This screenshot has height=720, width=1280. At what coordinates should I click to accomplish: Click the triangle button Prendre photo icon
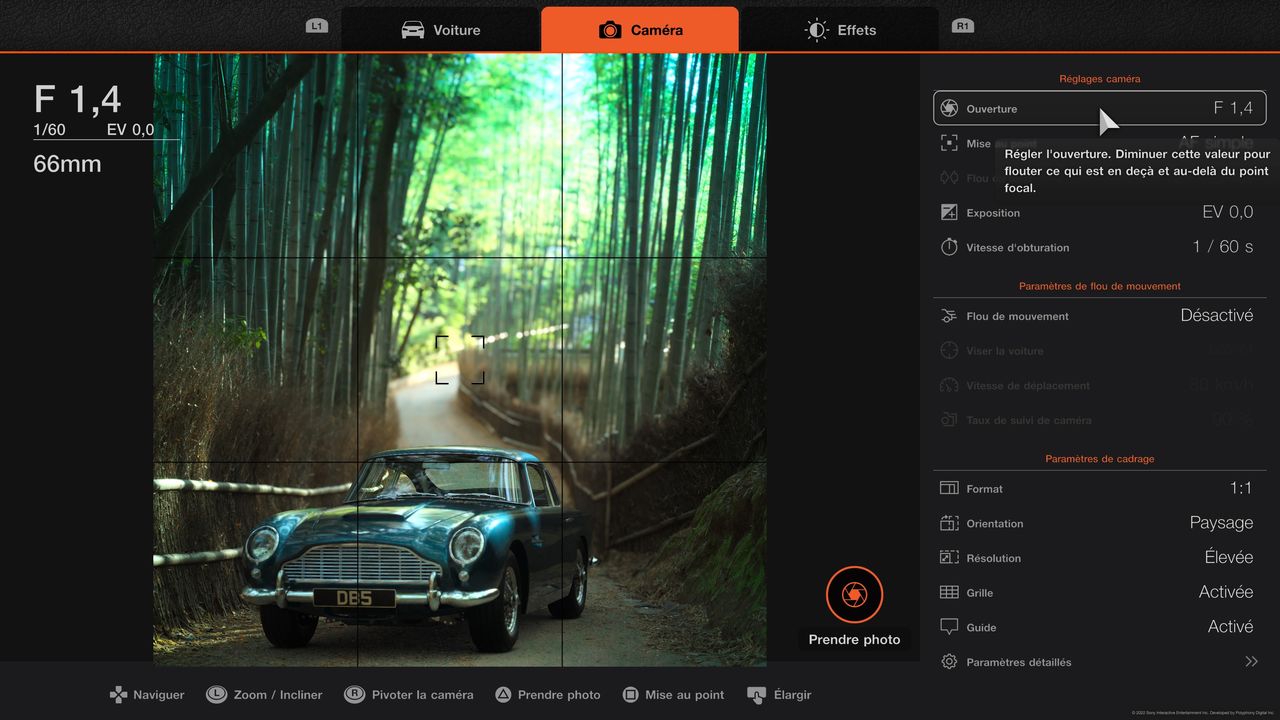pyautogui.click(x=503, y=694)
